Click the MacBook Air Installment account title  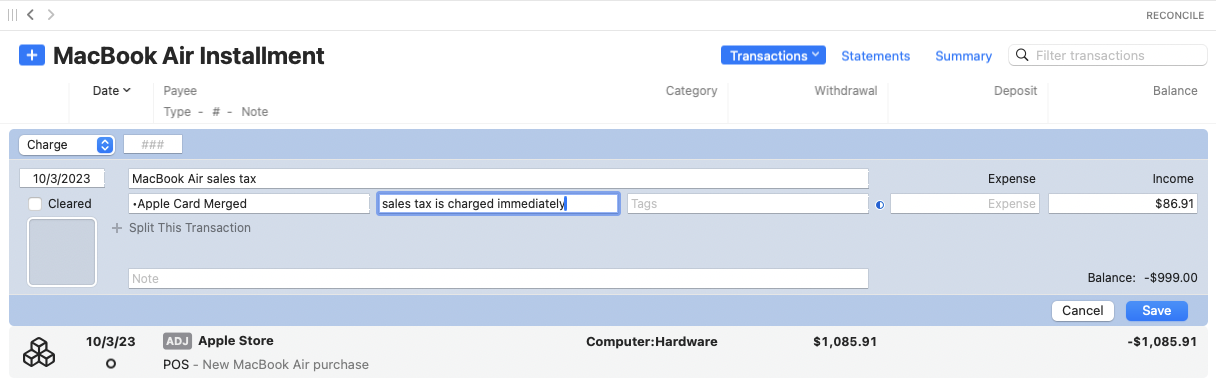tap(189, 56)
